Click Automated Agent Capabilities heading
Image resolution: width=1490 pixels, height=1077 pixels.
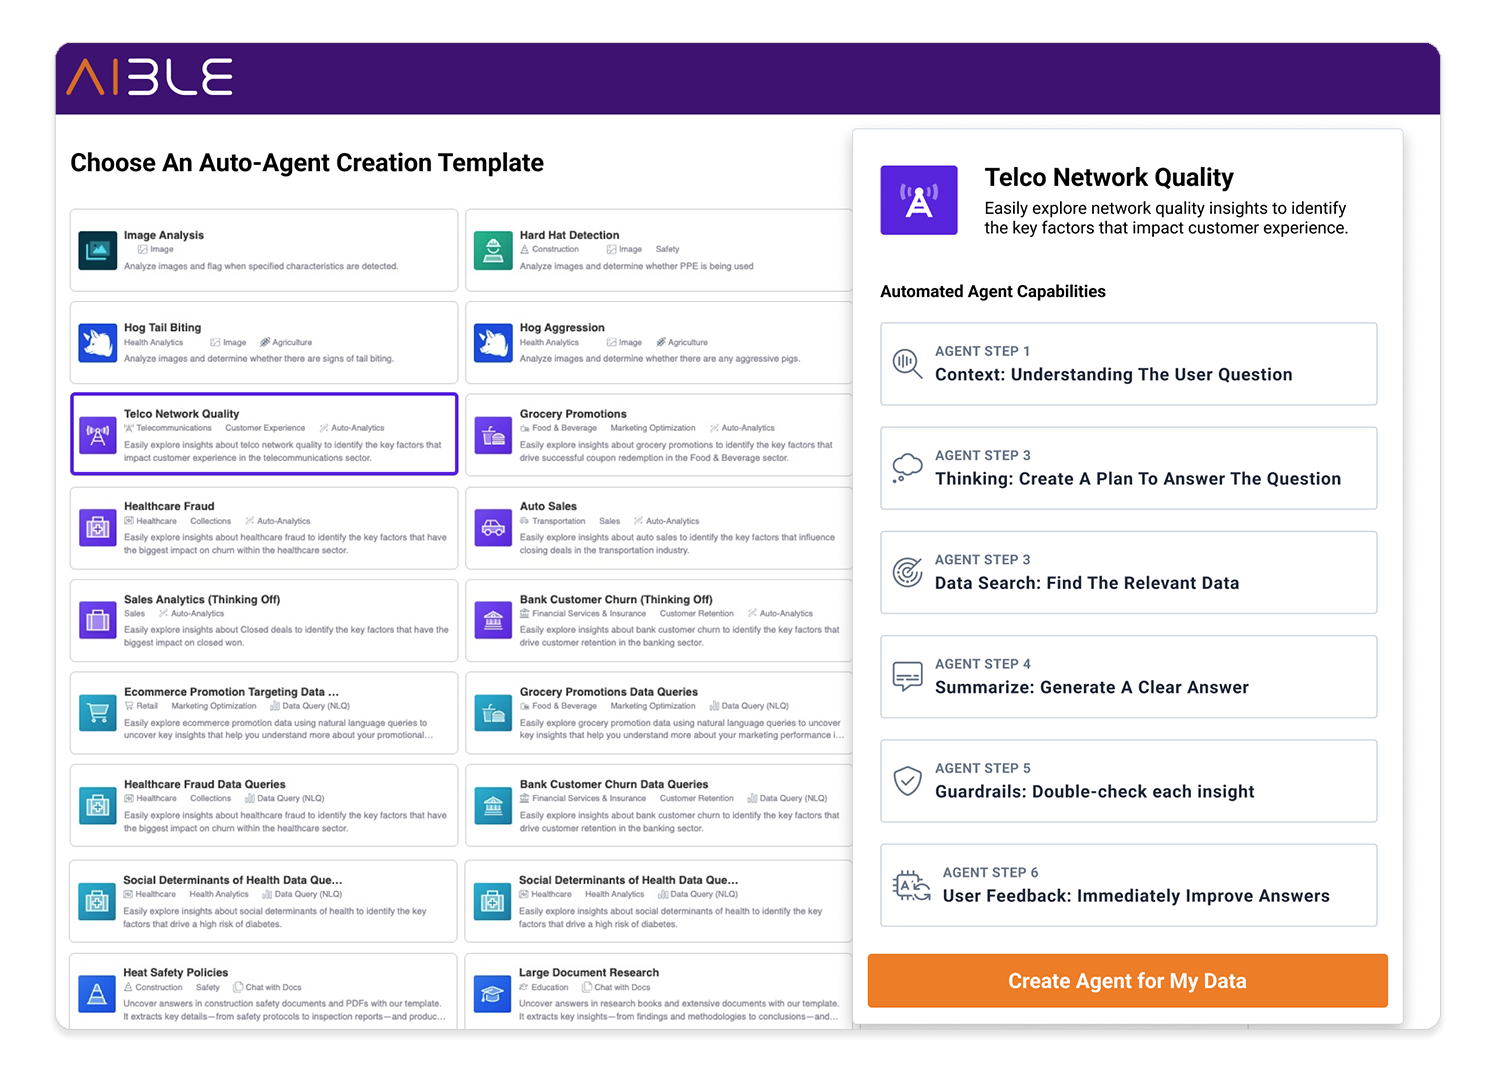(x=993, y=291)
